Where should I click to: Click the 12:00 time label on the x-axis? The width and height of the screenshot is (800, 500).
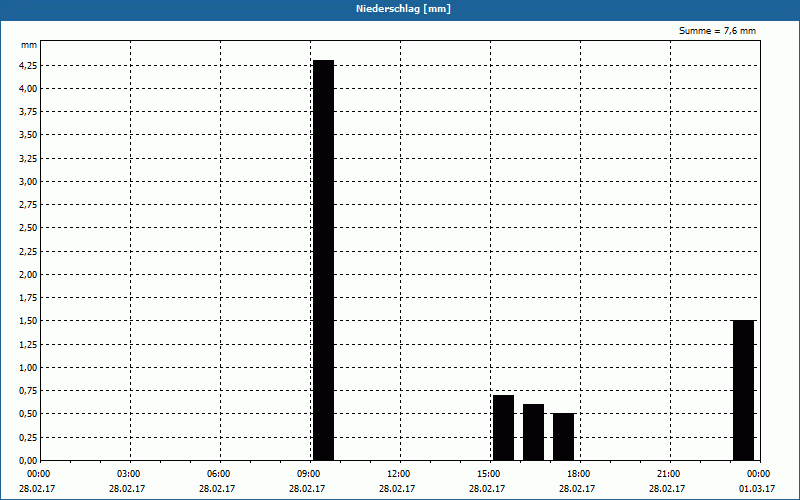point(398,474)
